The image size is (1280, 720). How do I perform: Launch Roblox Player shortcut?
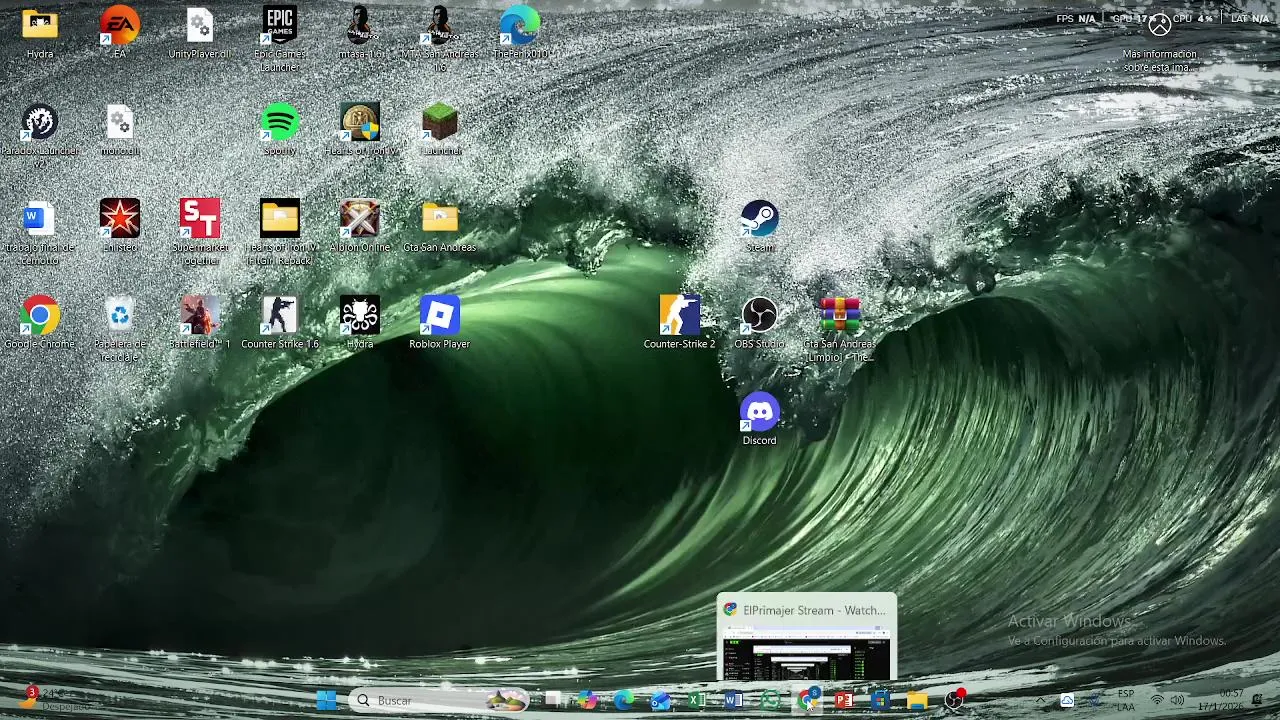coord(440,323)
